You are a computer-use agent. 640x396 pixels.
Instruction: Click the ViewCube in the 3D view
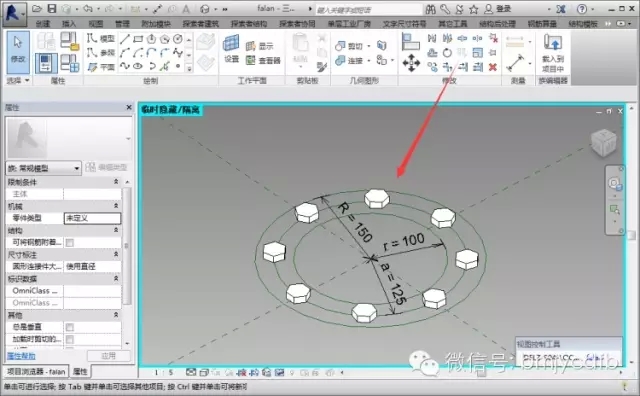pos(603,142)
